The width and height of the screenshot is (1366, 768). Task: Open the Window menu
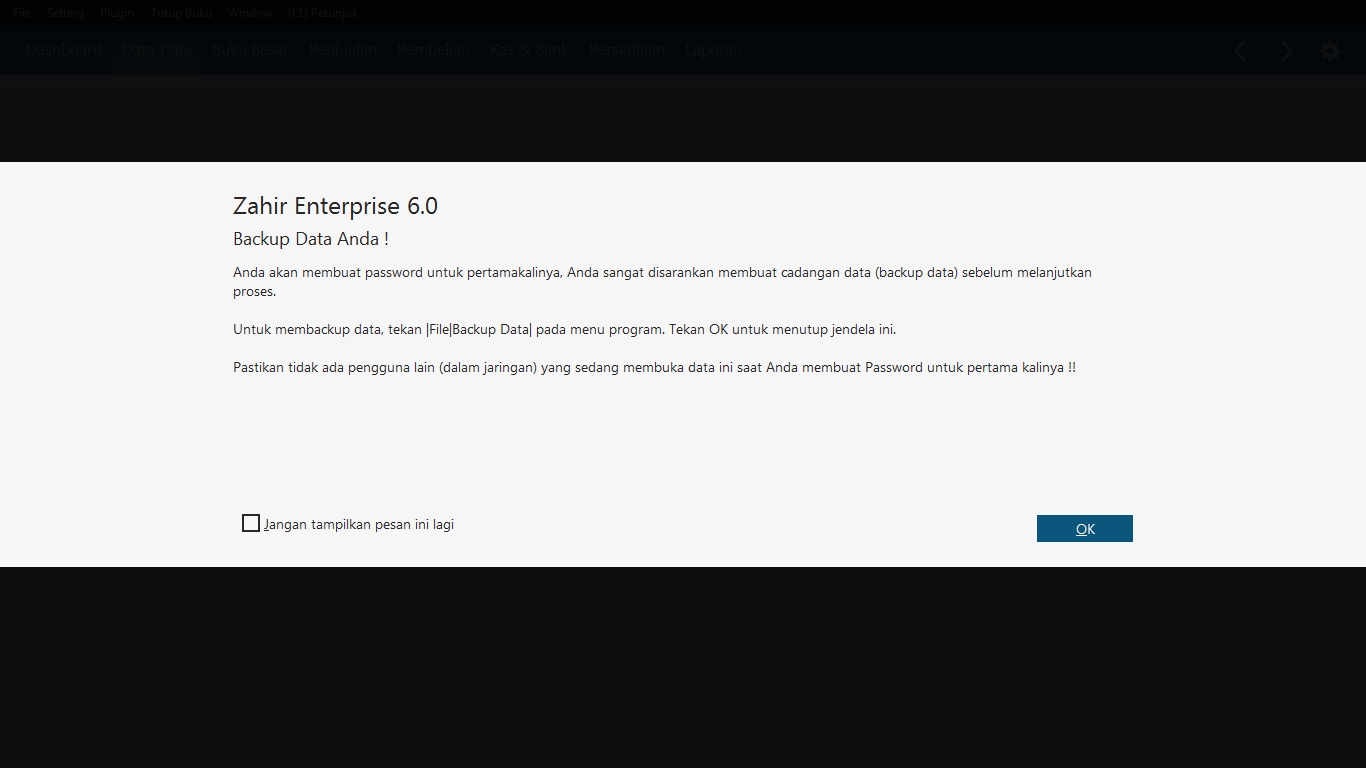coord(250,13)
